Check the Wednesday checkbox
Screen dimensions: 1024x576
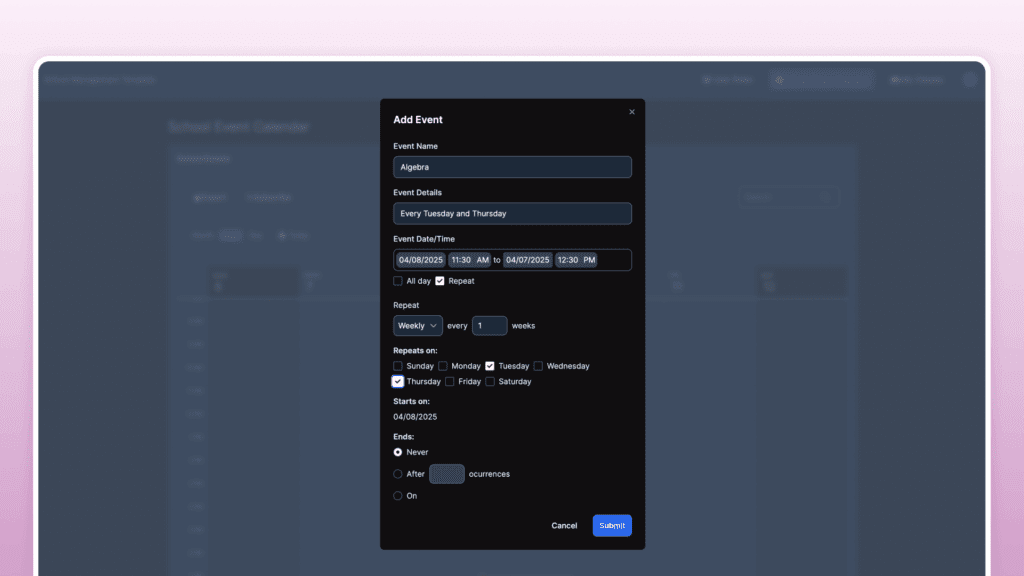538,366
